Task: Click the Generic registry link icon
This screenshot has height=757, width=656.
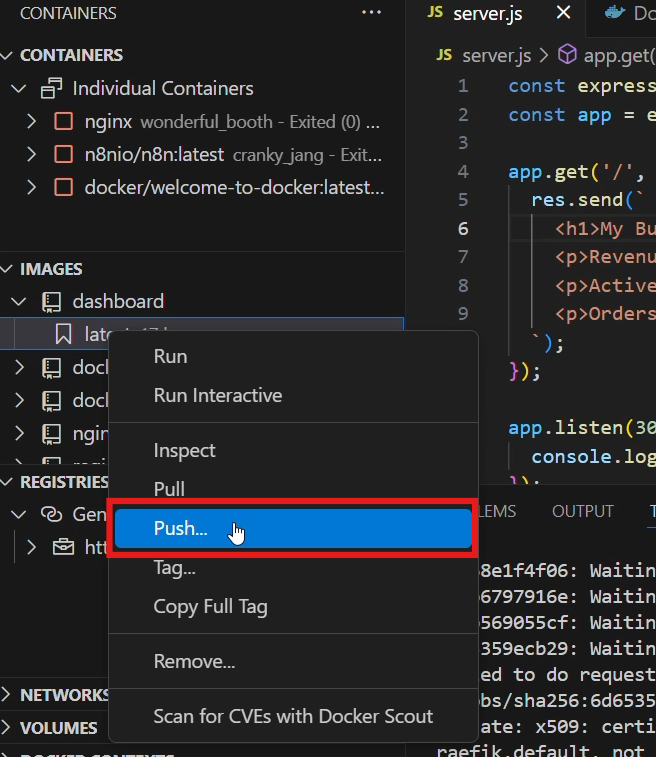Action: [52, 514]
